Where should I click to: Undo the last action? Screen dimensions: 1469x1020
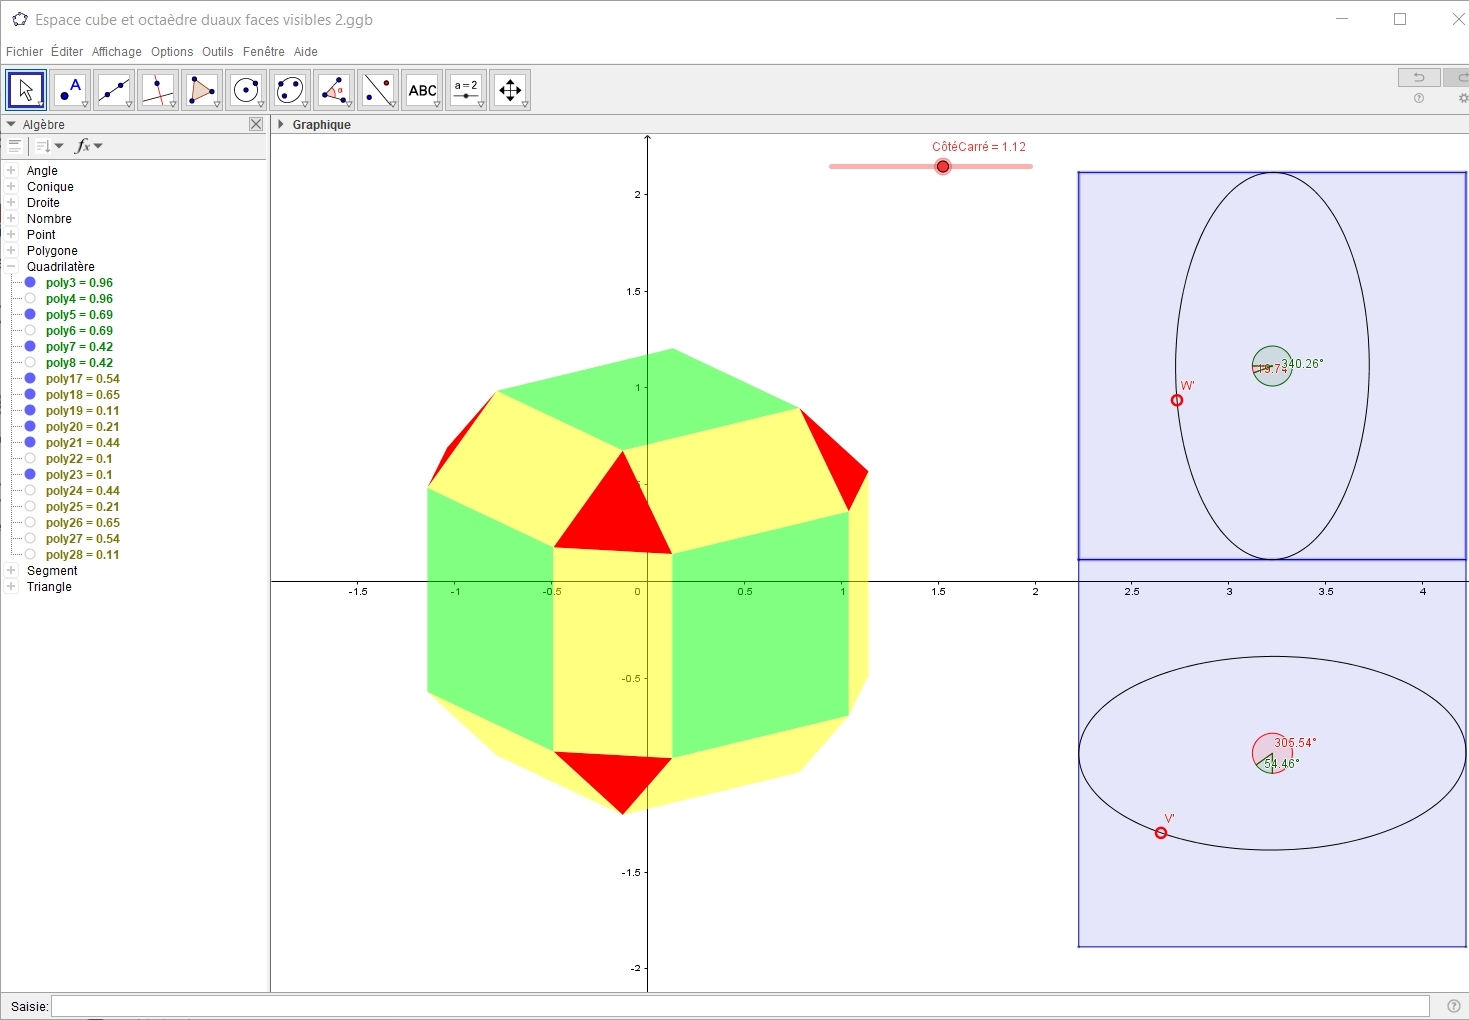[x=1419, y=77]
